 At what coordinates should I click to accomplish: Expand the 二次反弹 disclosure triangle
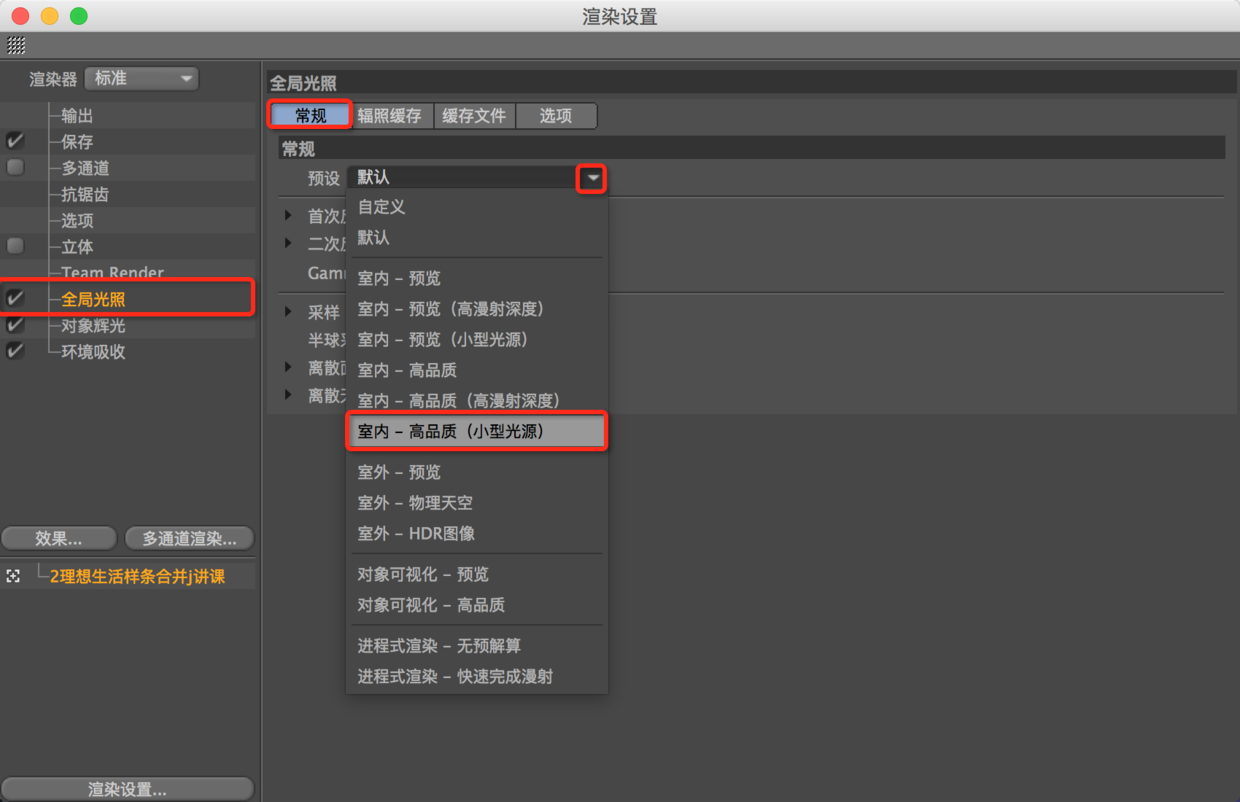coord(289,243)
